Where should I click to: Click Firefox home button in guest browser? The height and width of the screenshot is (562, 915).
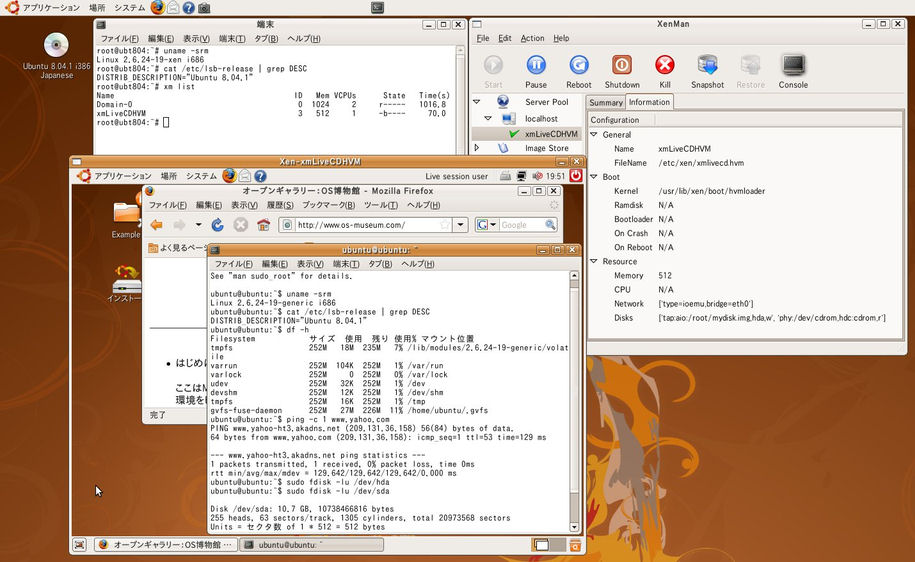click(264, 225)
